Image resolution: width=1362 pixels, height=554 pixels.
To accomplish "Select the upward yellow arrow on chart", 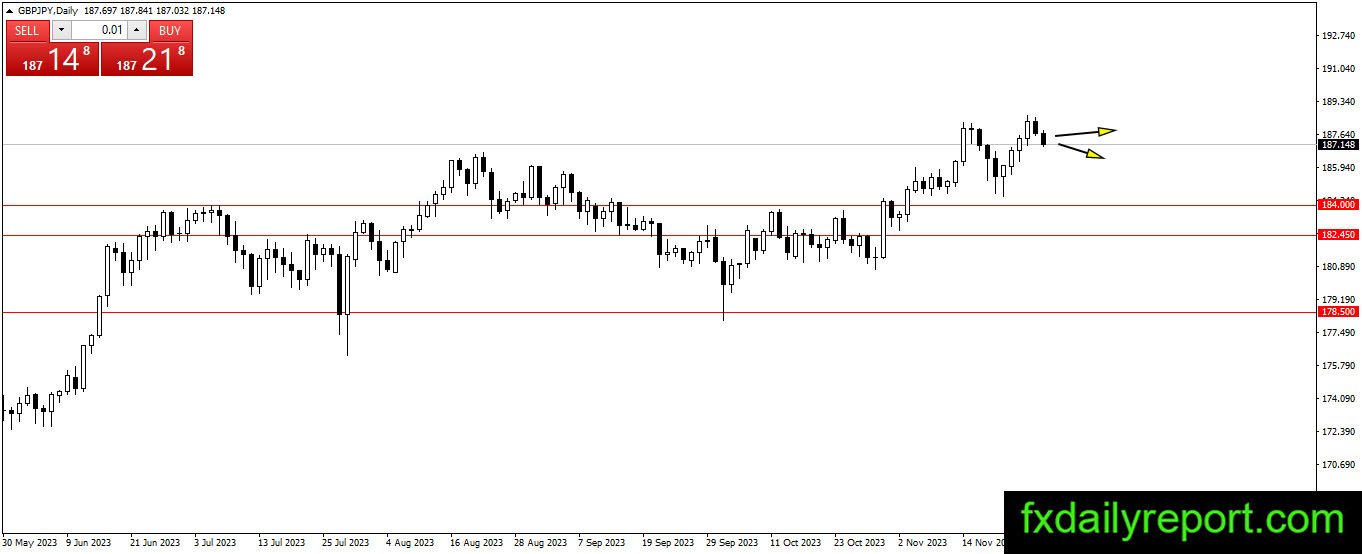I will (x=1086, y=131).
